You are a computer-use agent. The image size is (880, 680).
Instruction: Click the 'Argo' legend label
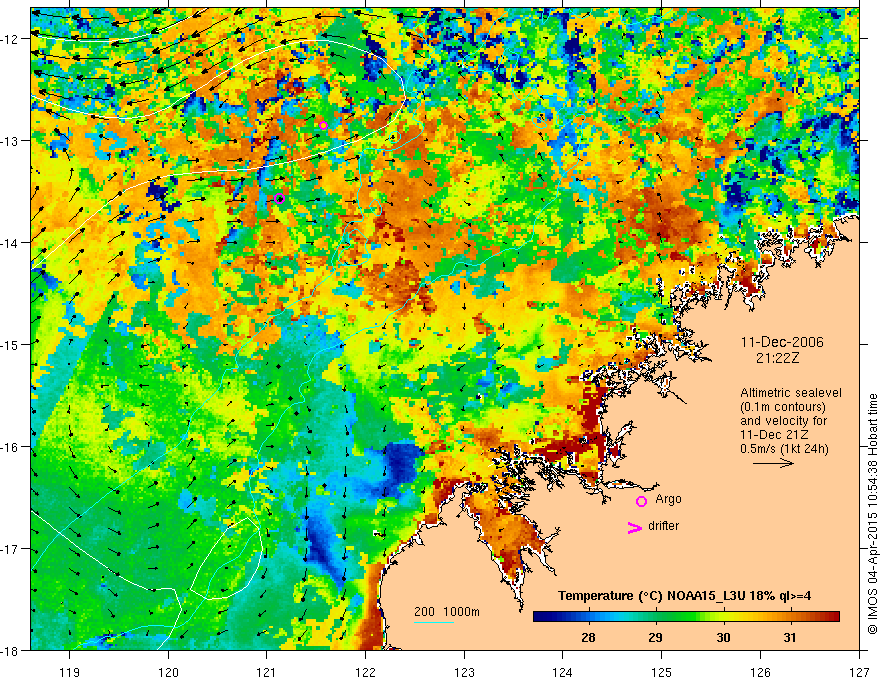click(668, 499)
